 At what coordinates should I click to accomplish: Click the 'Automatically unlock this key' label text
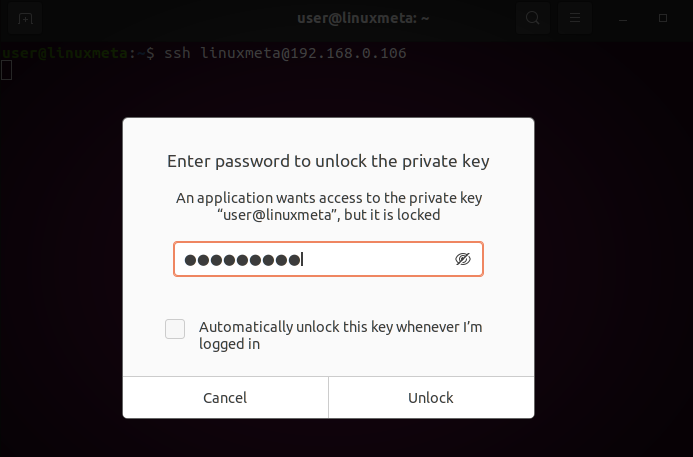(x=340, y=335)
